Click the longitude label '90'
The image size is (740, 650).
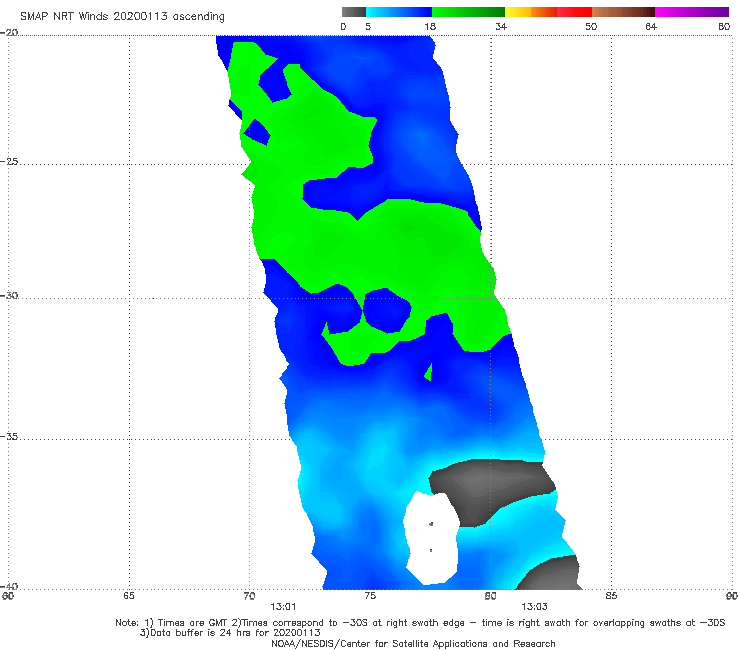[x=732, y=596]
